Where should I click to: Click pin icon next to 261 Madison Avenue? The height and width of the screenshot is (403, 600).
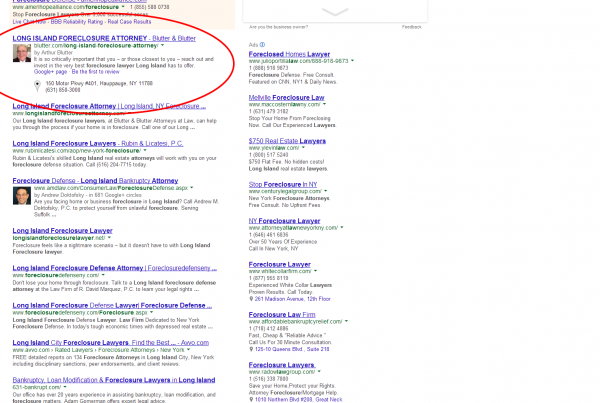coord(251,299)
